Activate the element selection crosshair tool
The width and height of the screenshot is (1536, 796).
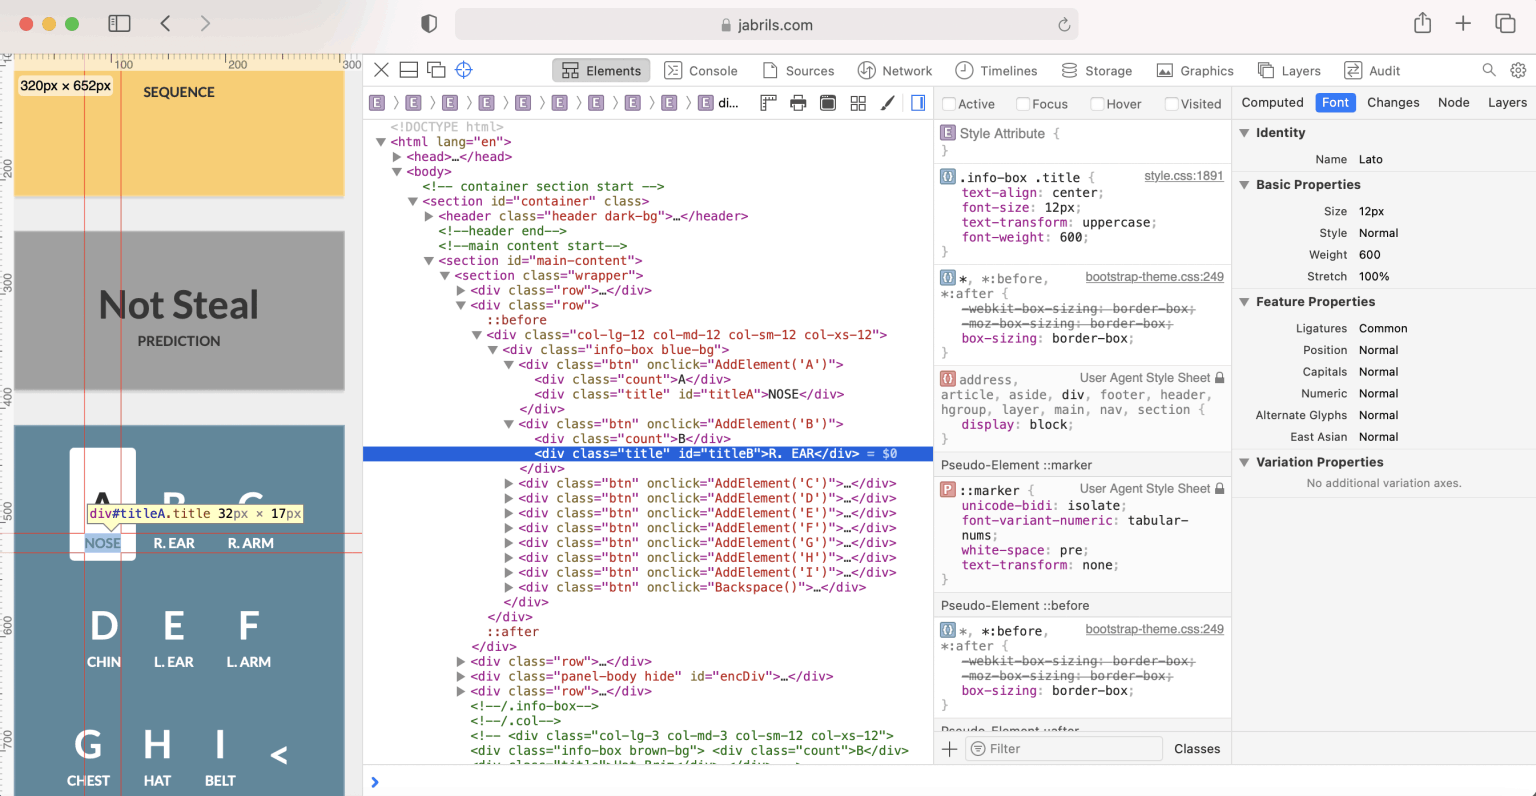pyautogui.click(x=463, y=70)
